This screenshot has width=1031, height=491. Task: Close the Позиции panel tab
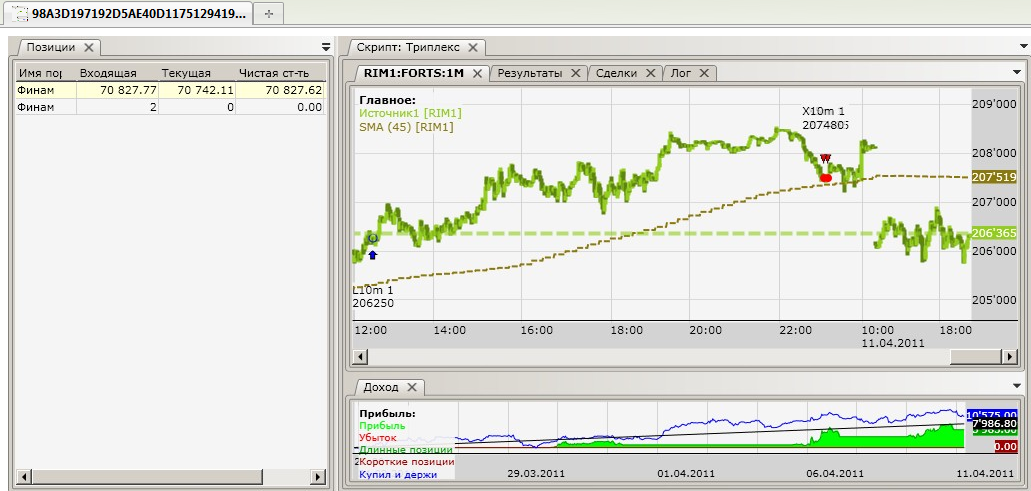88,47
